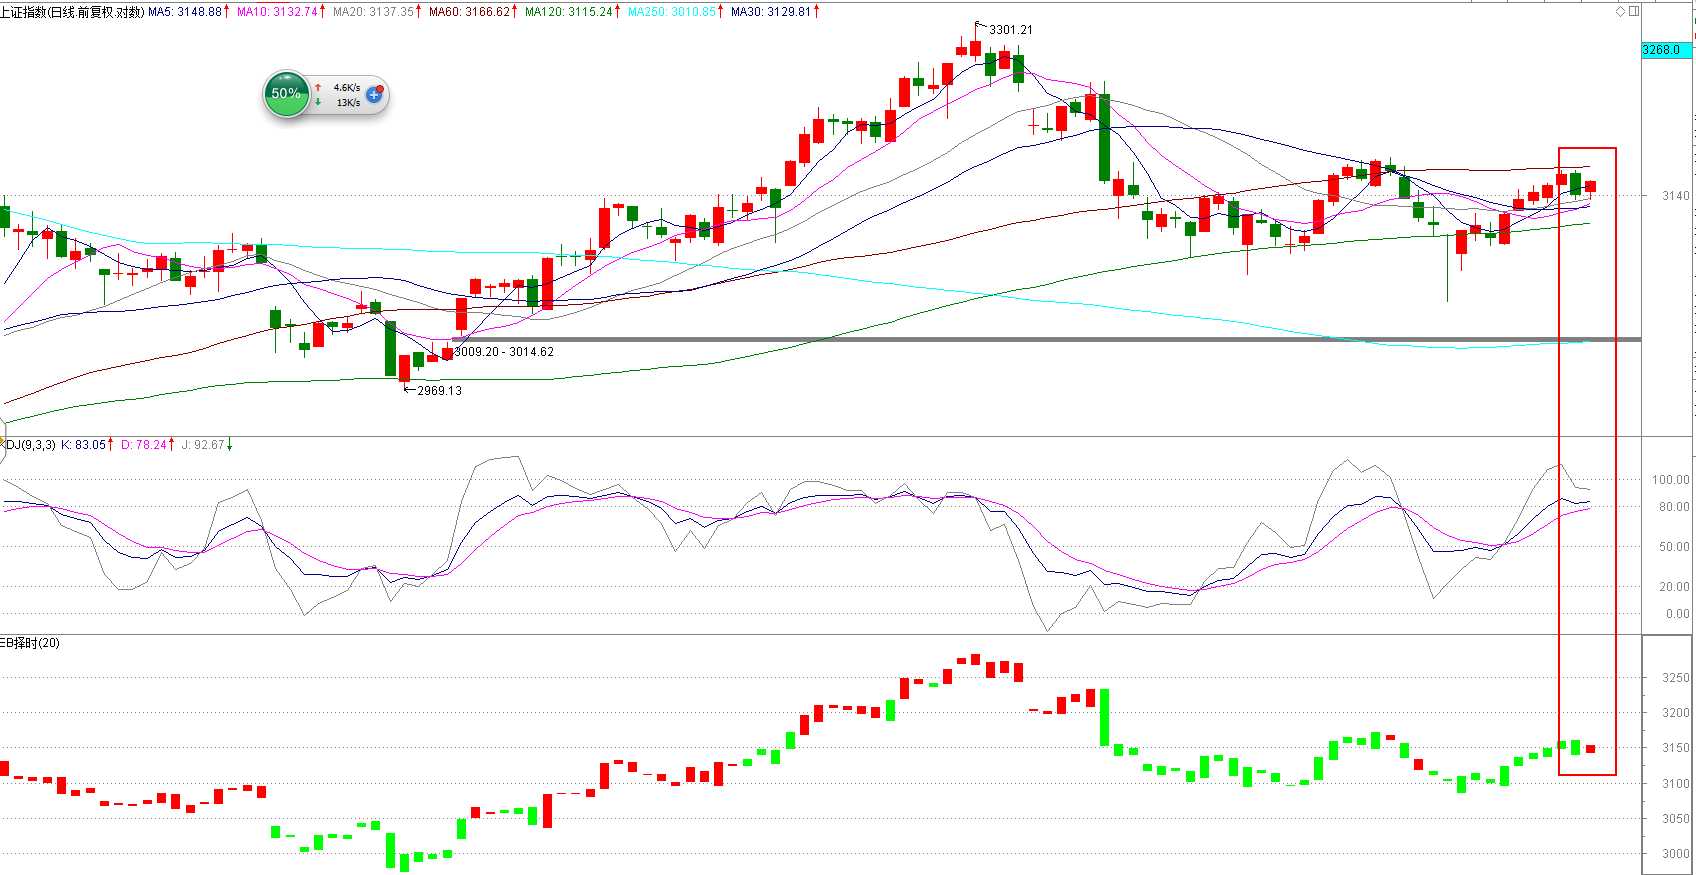This screenshot has height=875, width=1696.
Task: Click the blue plus button on the speed widget
Action: tap(375, 95)
